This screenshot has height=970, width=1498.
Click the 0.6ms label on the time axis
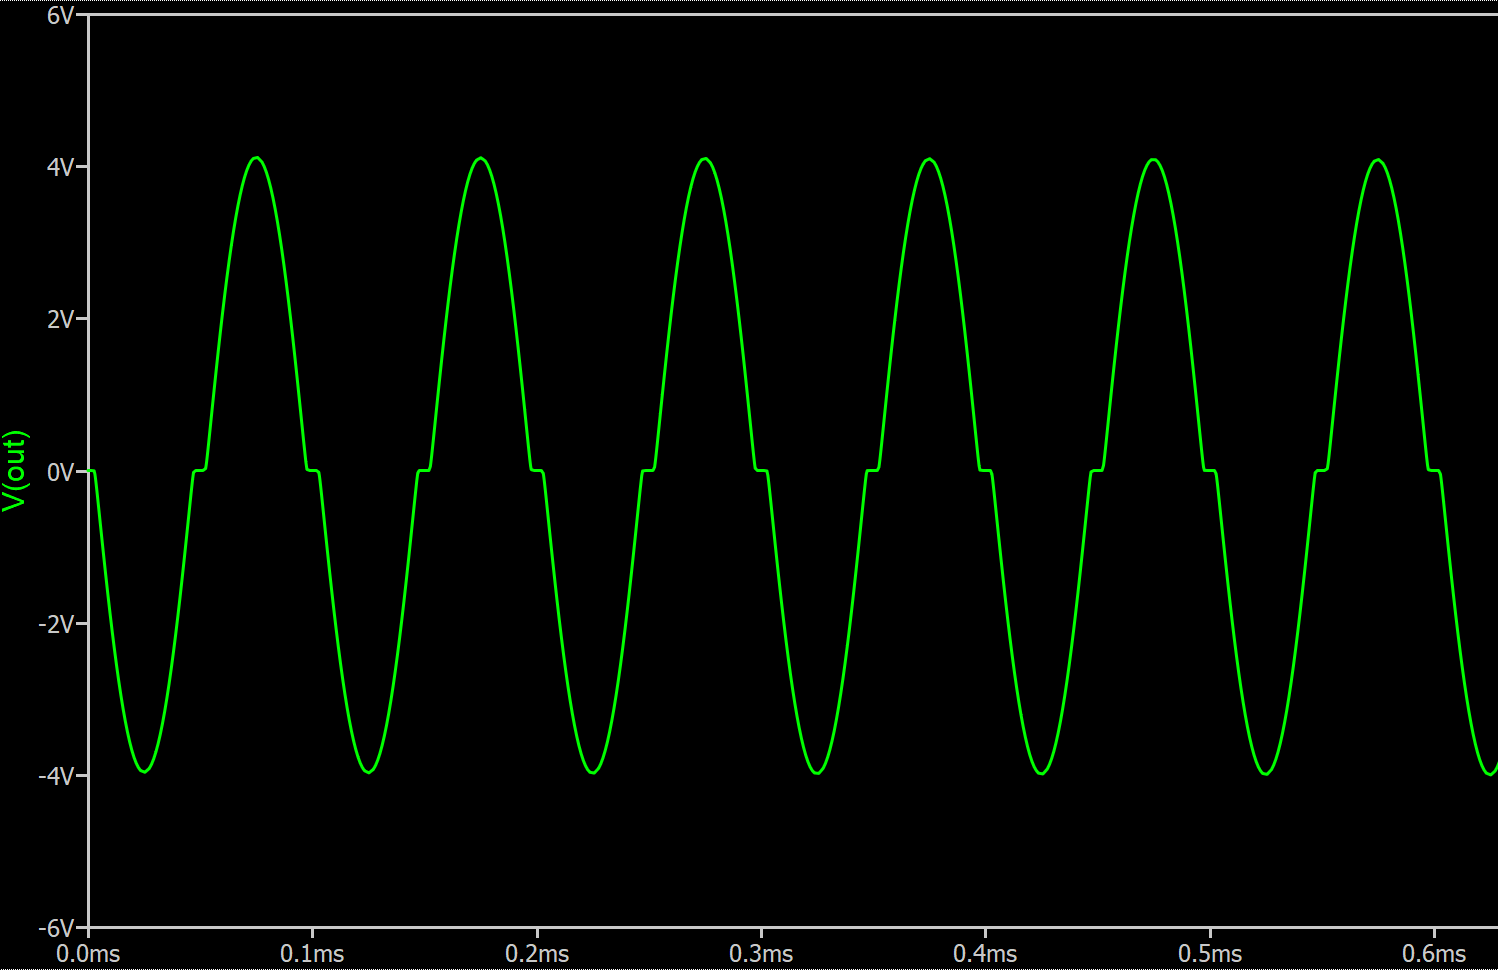1434,954
